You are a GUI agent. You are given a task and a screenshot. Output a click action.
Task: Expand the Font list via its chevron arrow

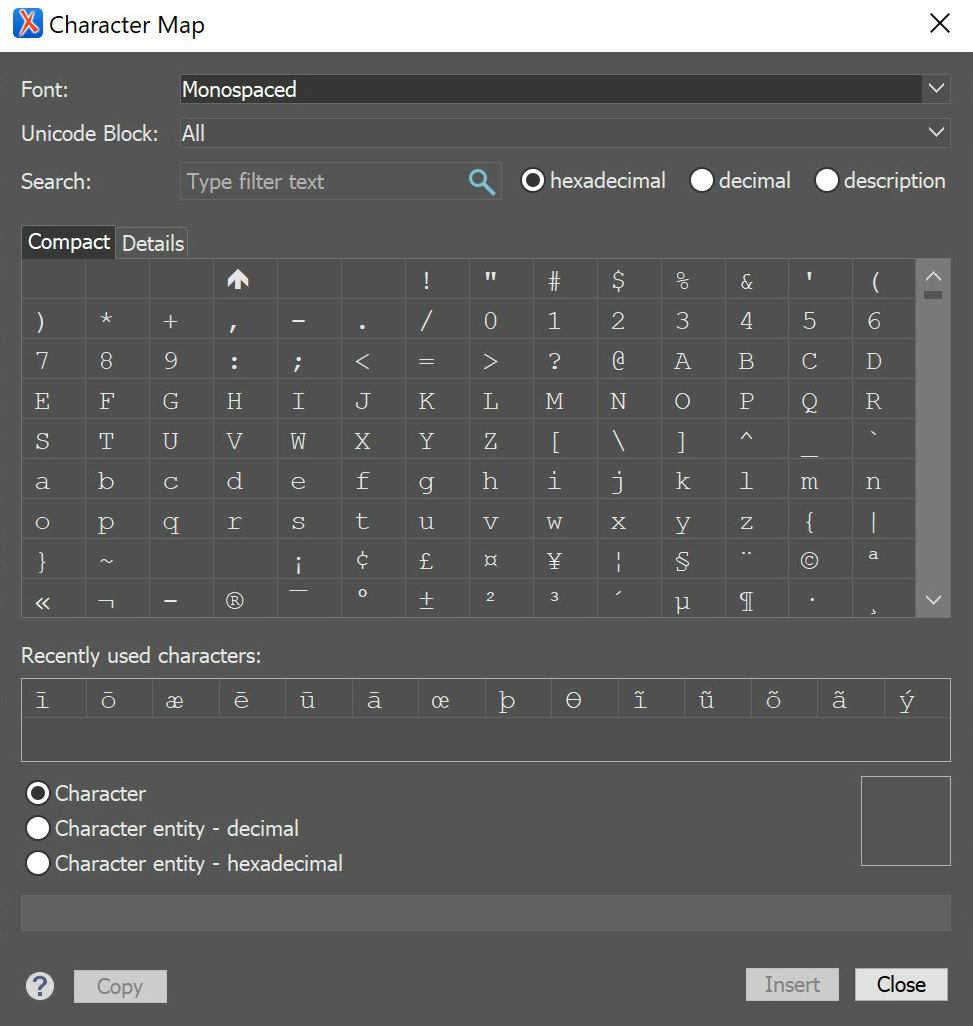coord(936,89)
